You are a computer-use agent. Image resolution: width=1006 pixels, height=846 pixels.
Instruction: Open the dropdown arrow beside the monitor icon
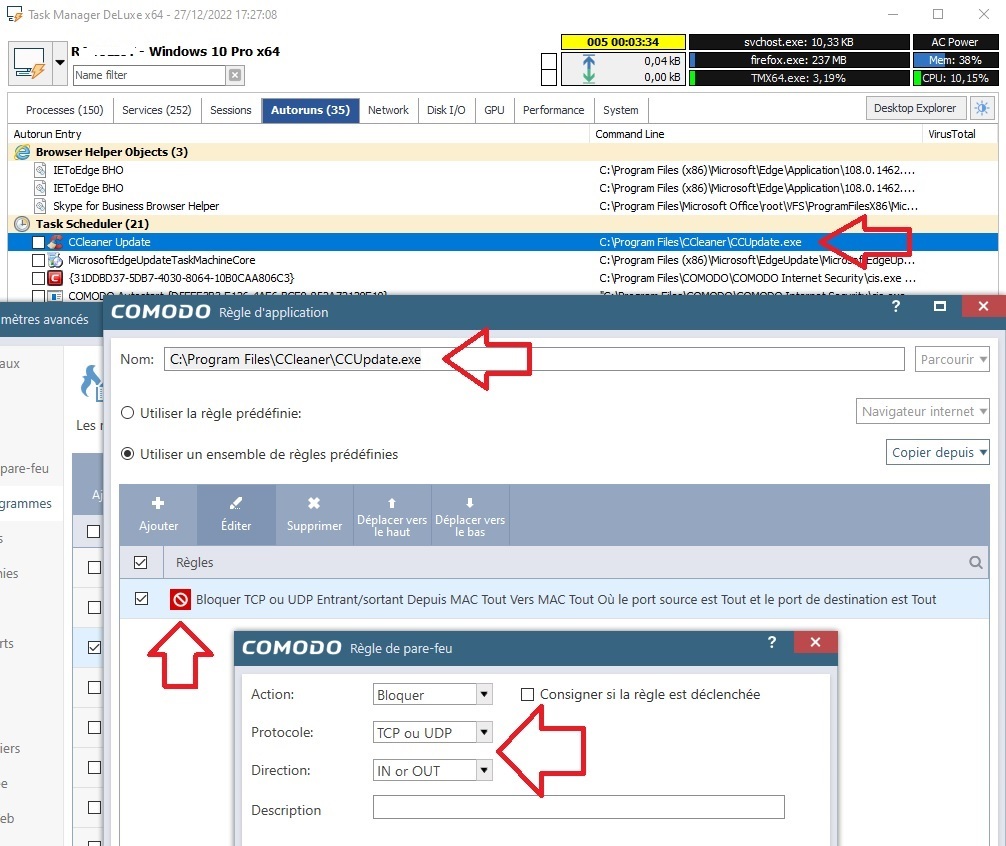tap(60, 63)
